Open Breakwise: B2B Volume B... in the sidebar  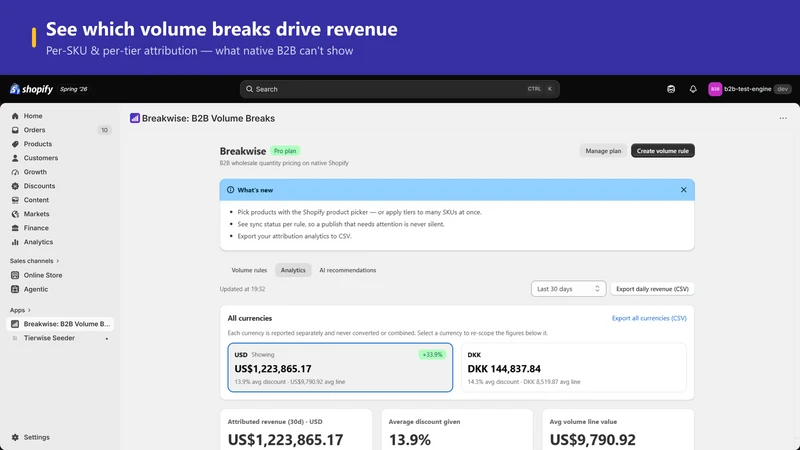pyautogui.click(x=60, y=324)
